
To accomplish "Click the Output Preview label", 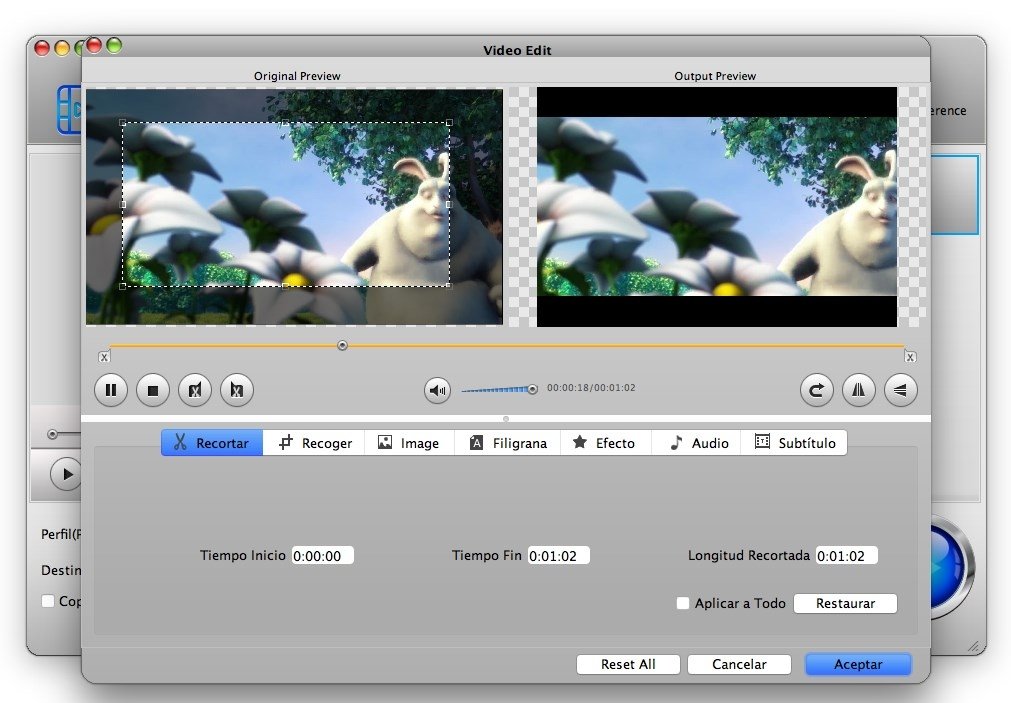I will (x=715, y=76).
